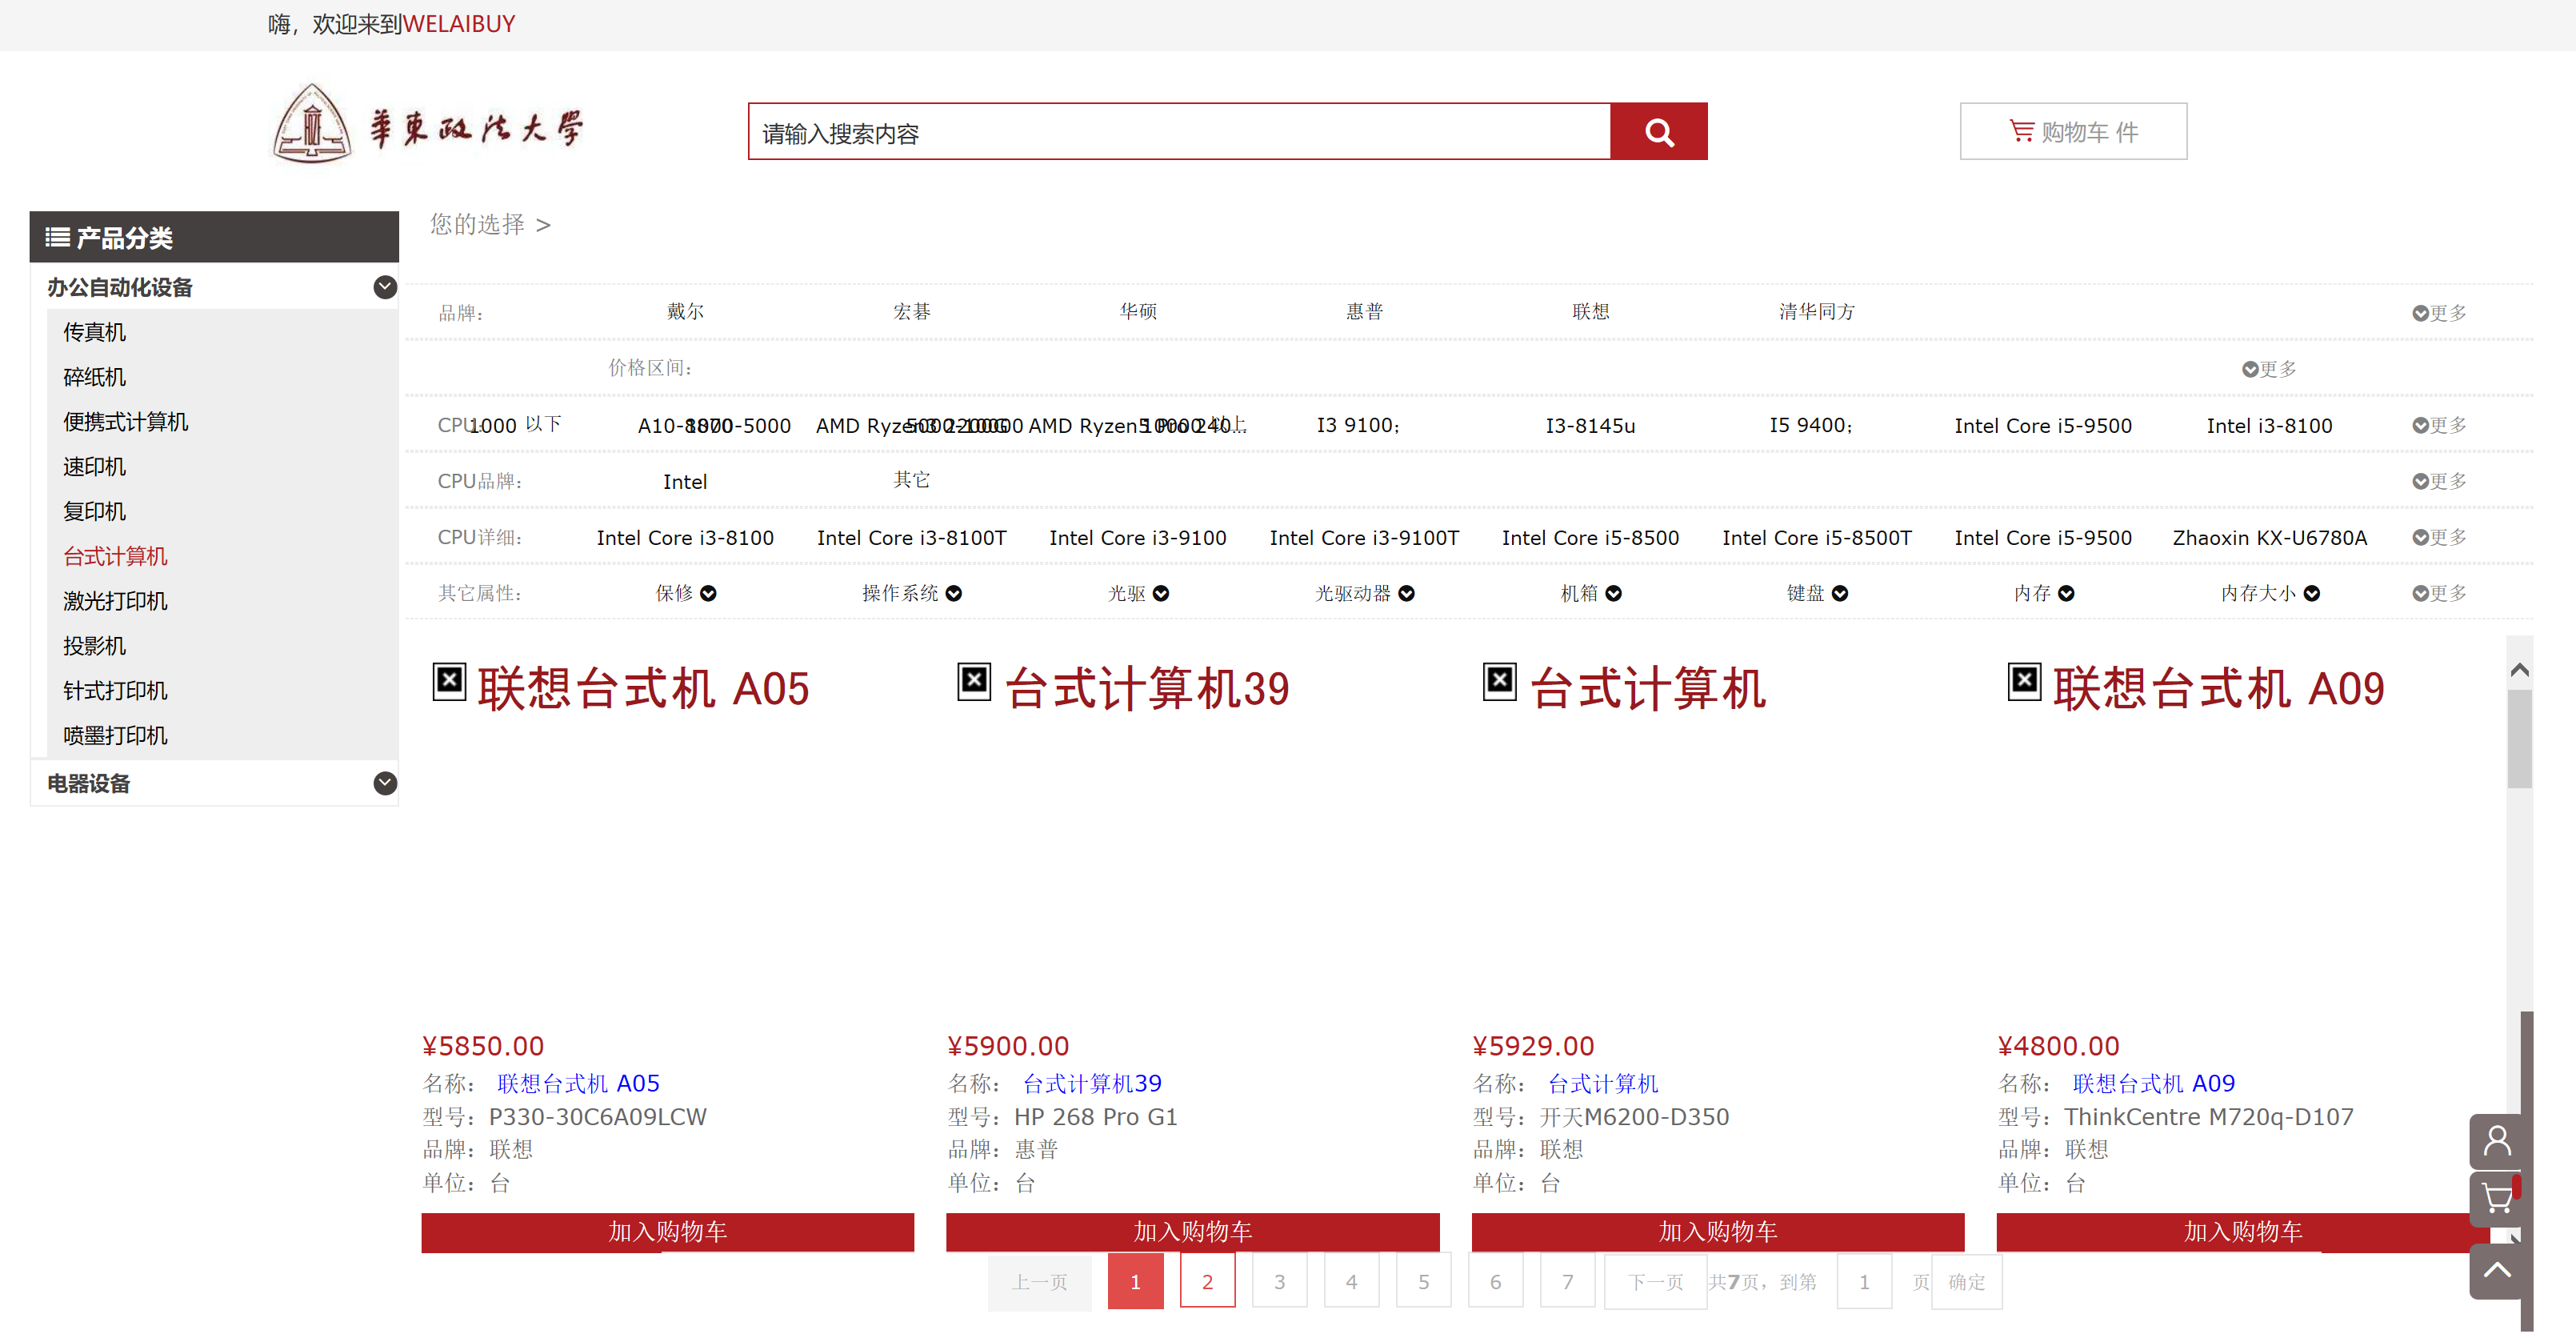Filter CPU品牌 by 其它

point(911,480)
